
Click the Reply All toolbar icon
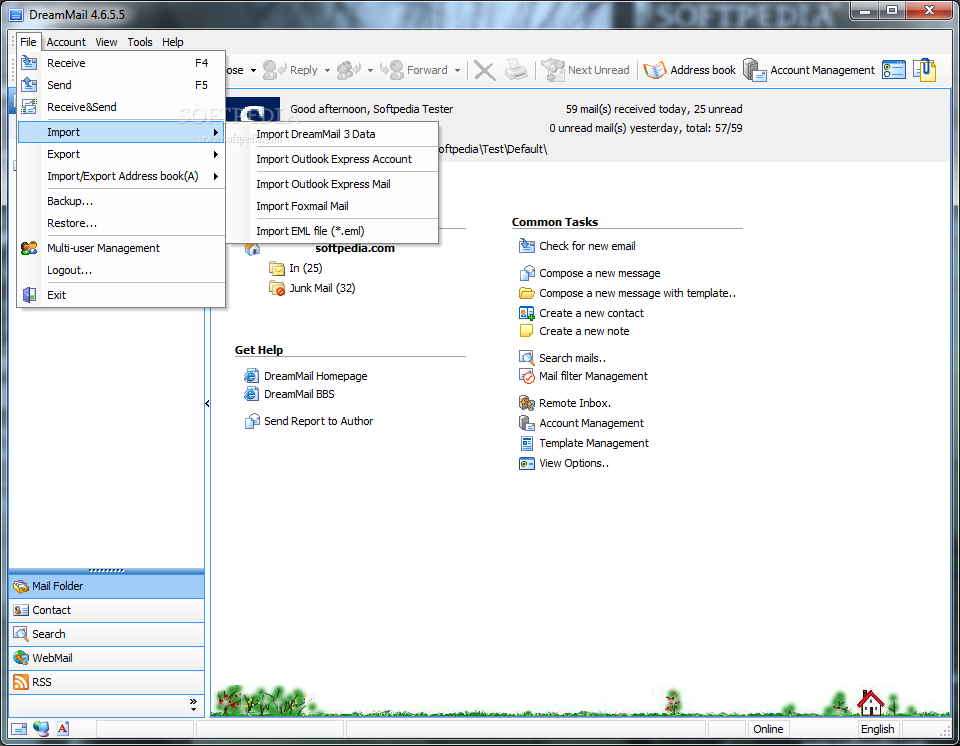[x=348, y=70]
